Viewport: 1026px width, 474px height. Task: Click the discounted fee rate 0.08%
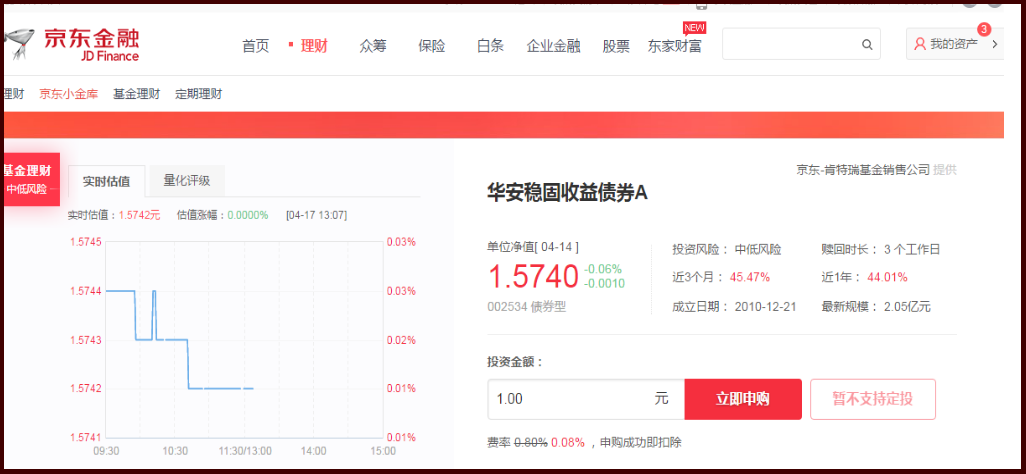pyautogui.click(x=568, y=442)
